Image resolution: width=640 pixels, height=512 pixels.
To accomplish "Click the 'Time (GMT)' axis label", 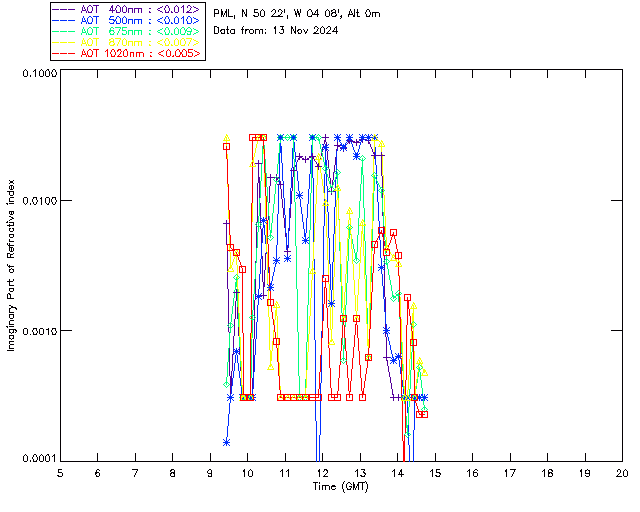I will point(340,487).
